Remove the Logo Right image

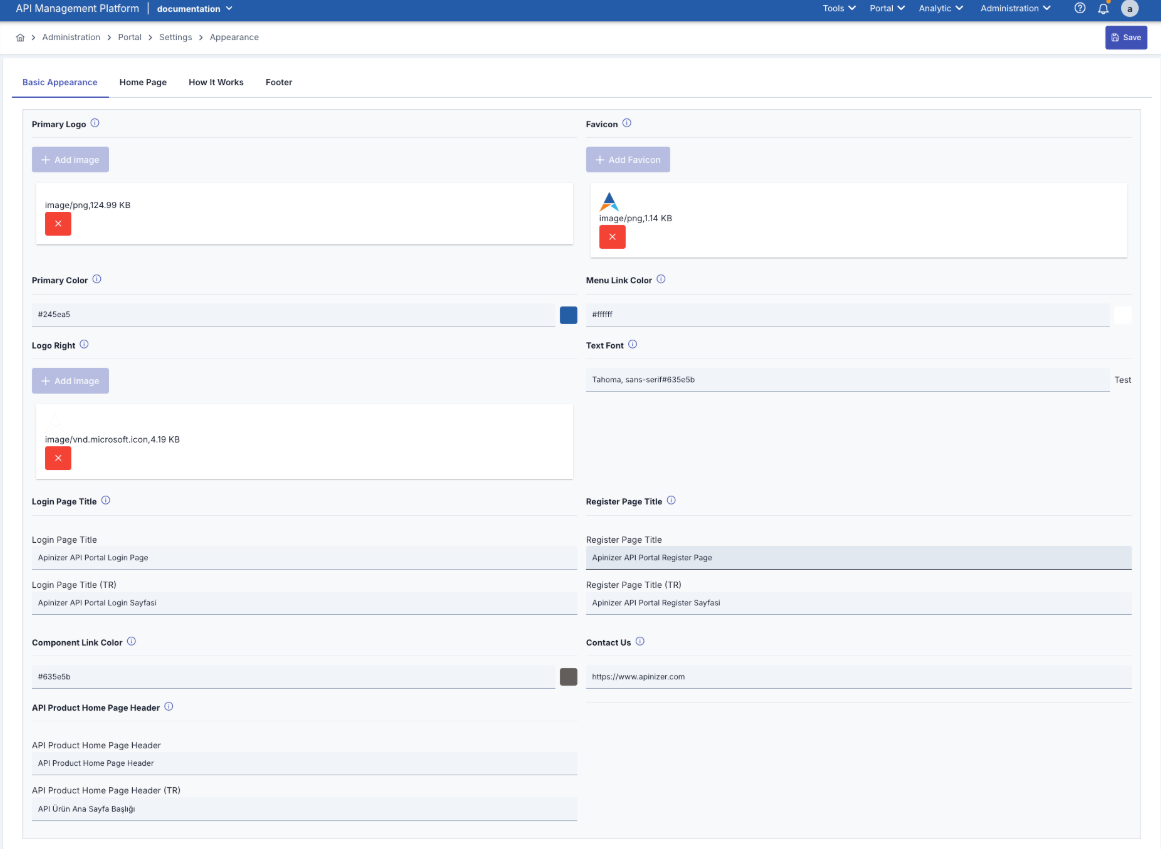point(58,457)
